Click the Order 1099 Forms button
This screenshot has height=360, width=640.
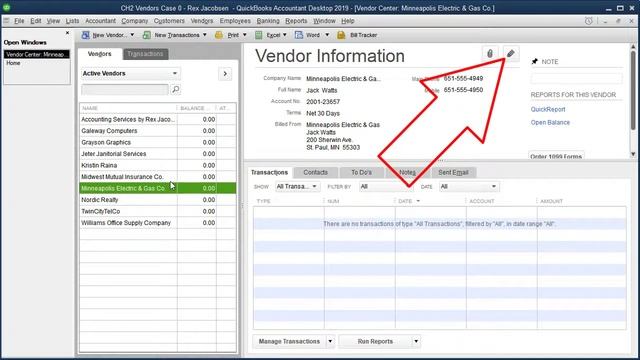click(556, 156)
